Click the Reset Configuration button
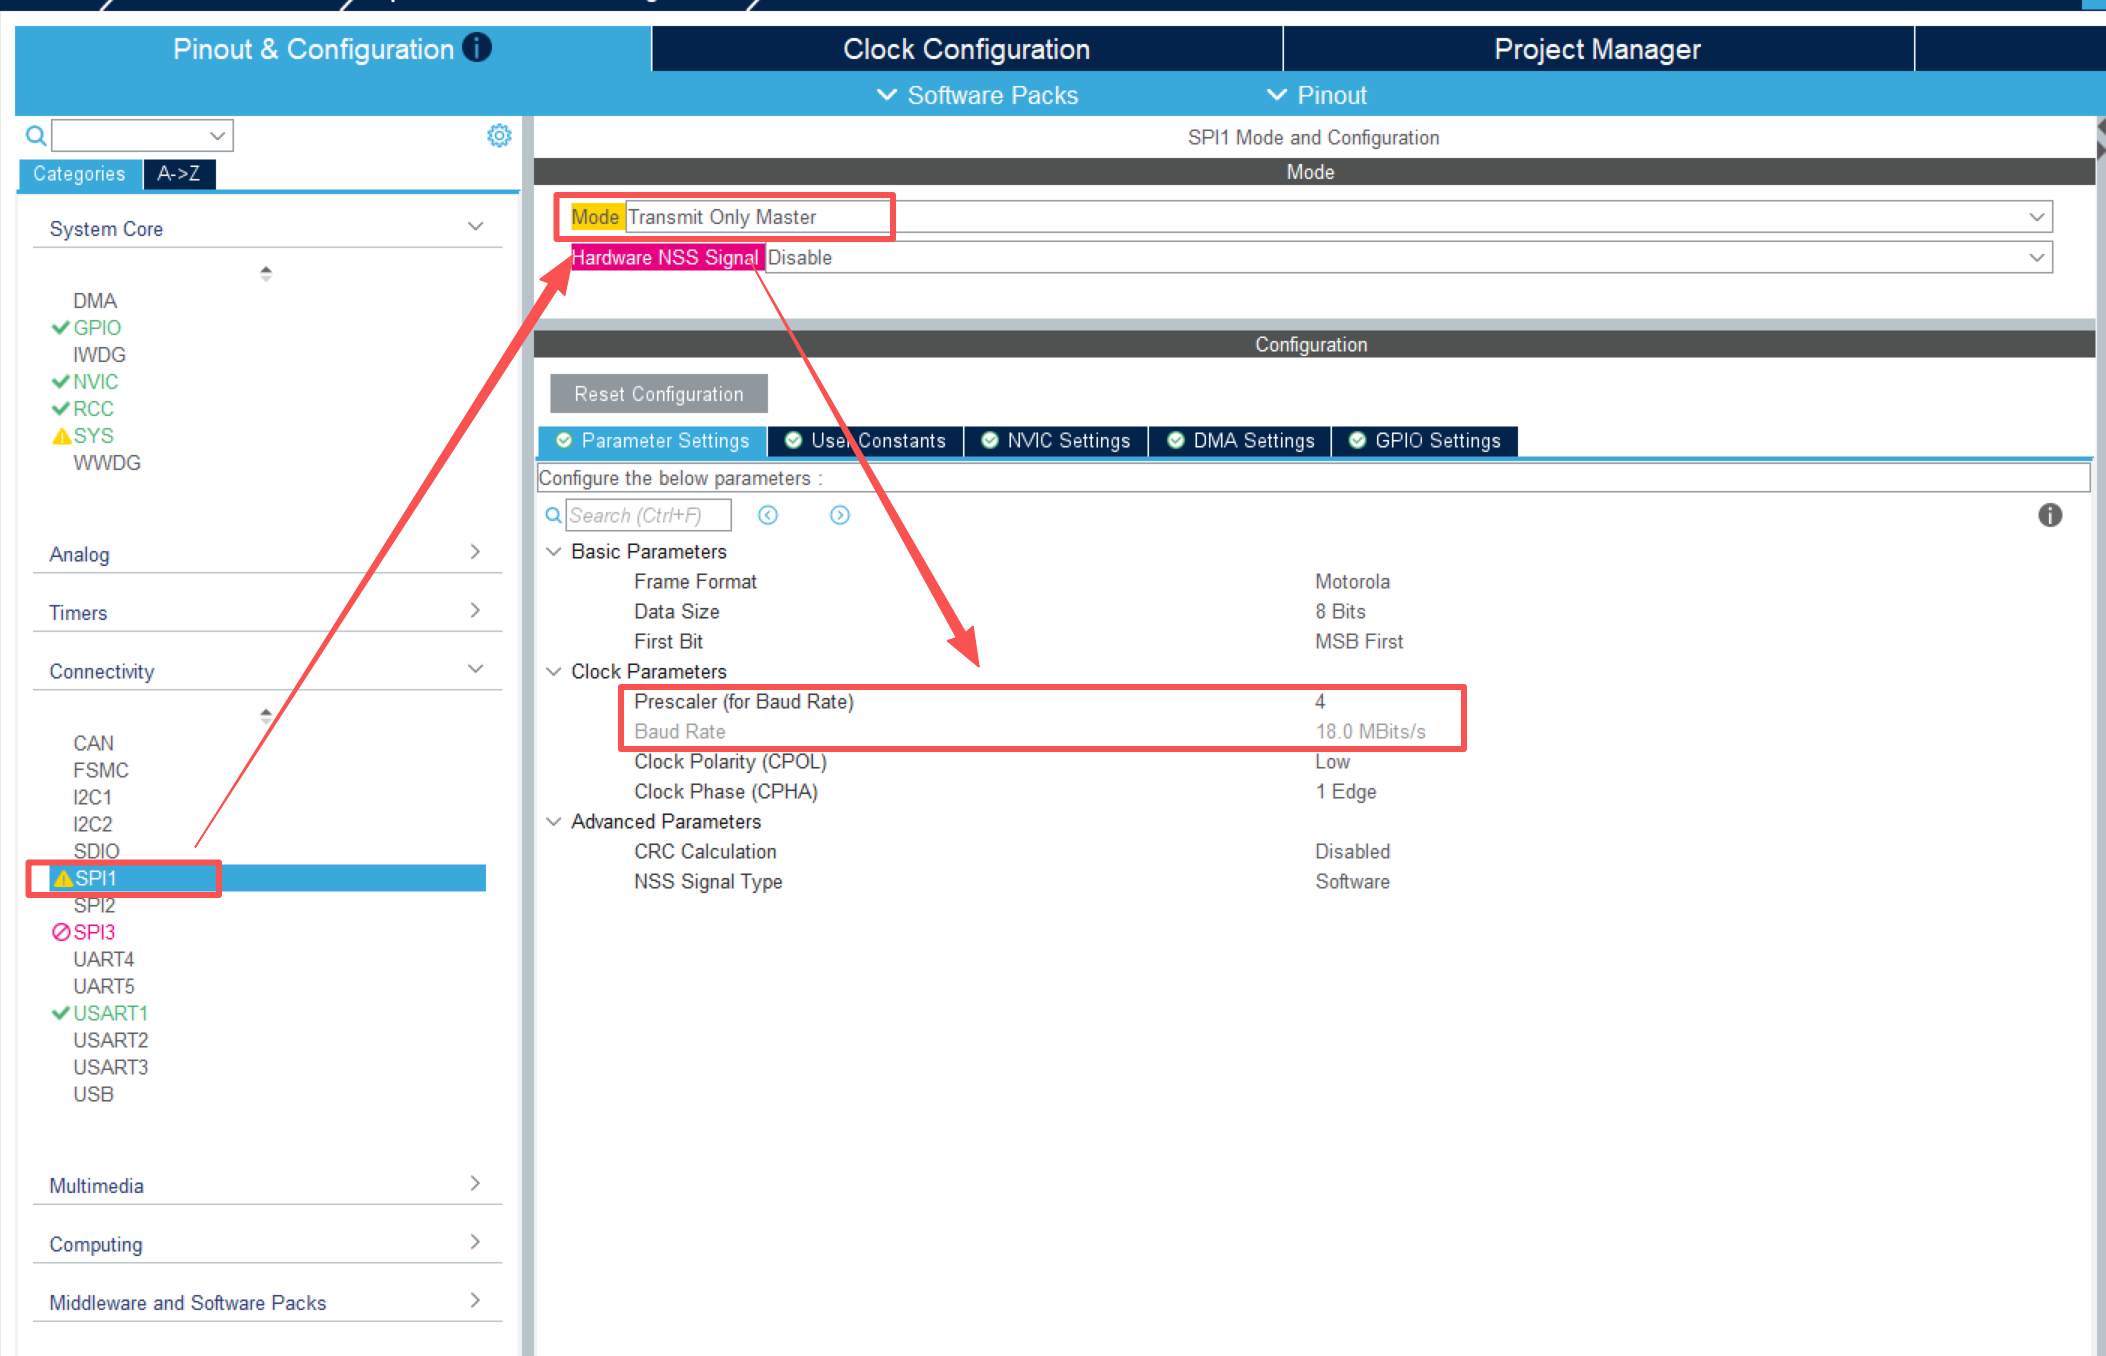 [x=659, y=394]
